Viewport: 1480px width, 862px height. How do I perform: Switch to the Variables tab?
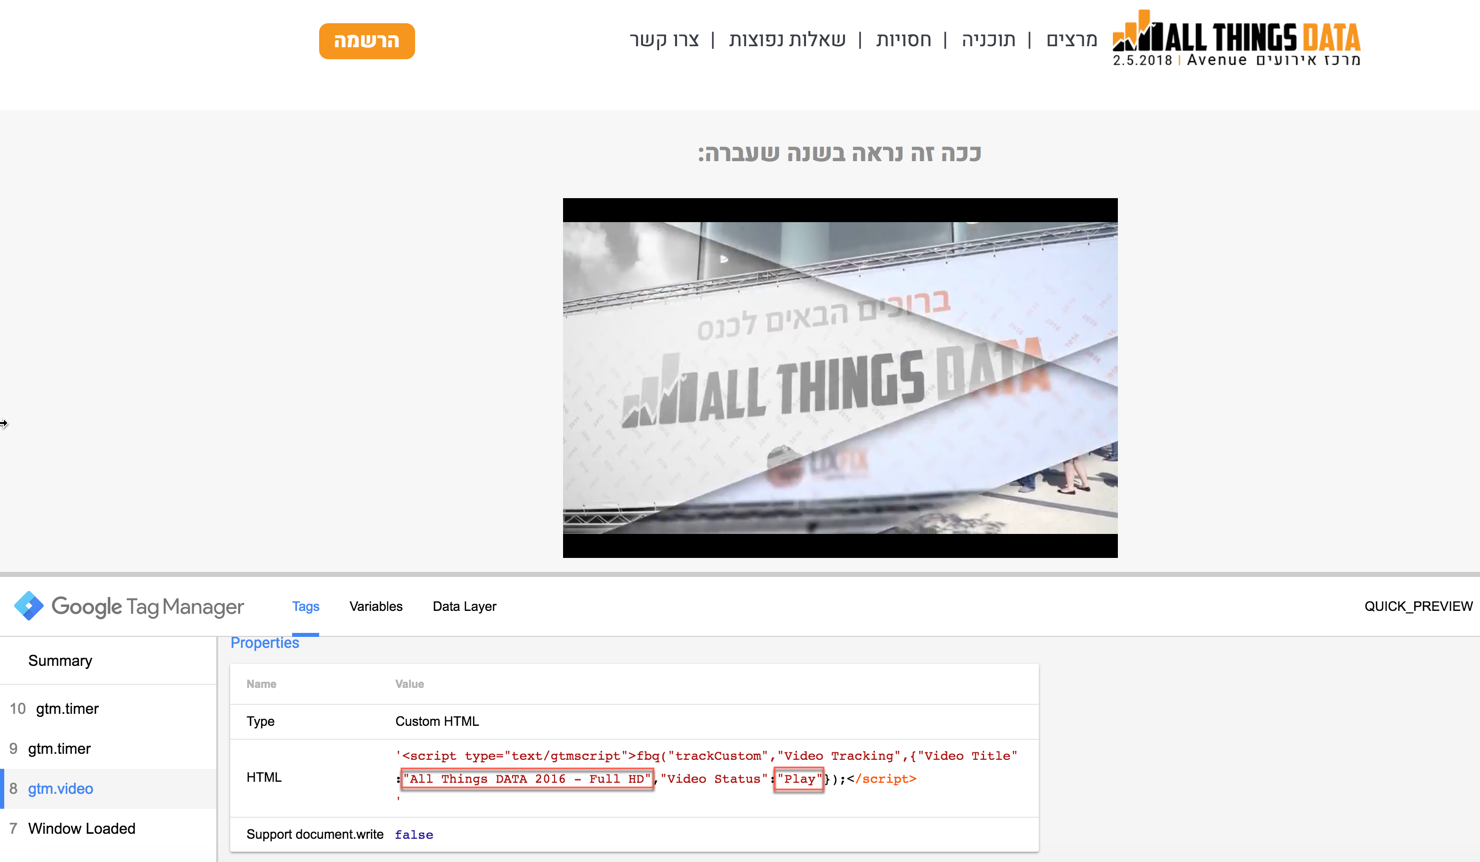376,606
